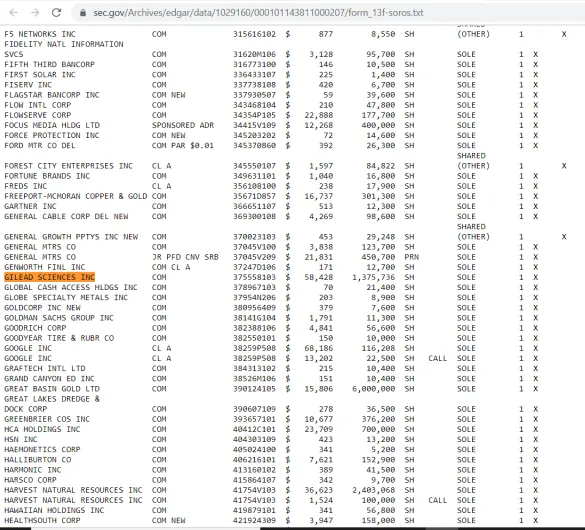Click the browser back arrow
This screenshot has height=530, width=585.
pyautogui.click(x=13, y=13)
